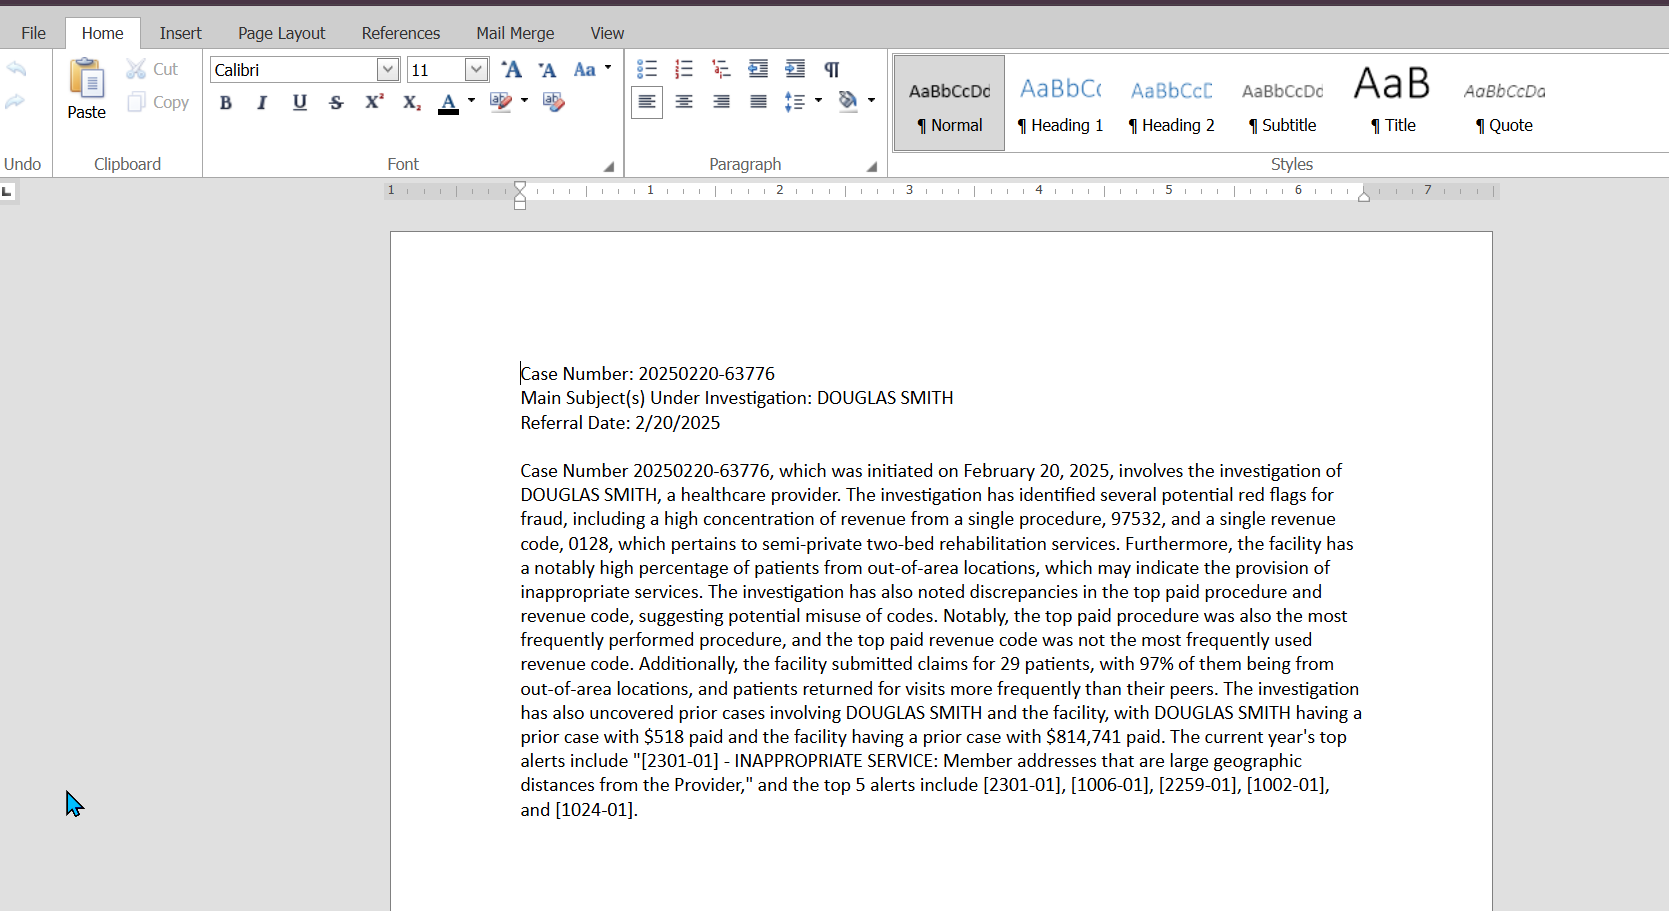Open the font size dropdown

[477, 69]
